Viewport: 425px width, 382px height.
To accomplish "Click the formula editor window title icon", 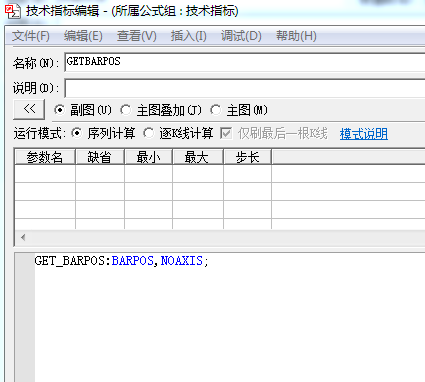I will pyautogui.click(x=13, y=11).
